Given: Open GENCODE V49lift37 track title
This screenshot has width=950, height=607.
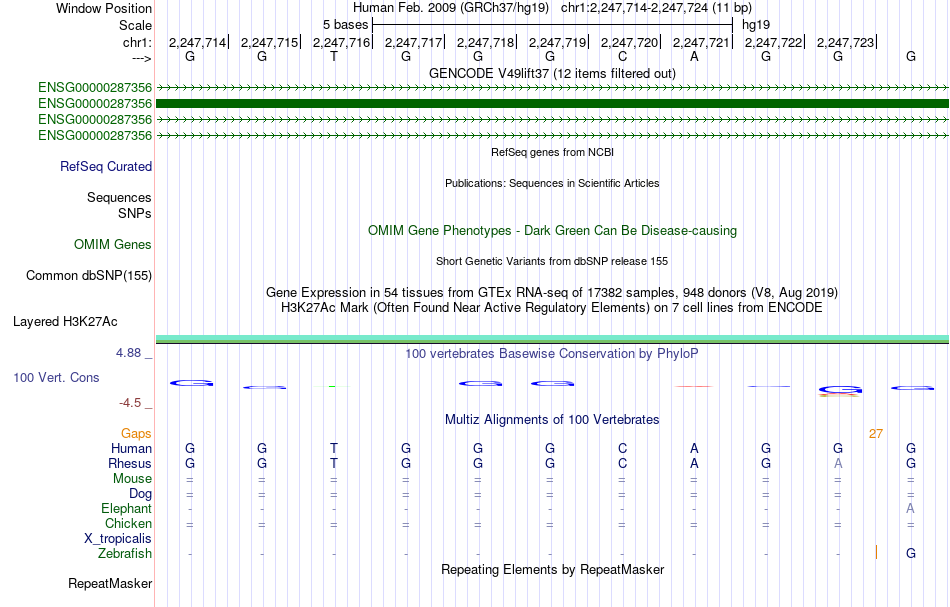Looking at the screenshot, I should tap(552, 73).
